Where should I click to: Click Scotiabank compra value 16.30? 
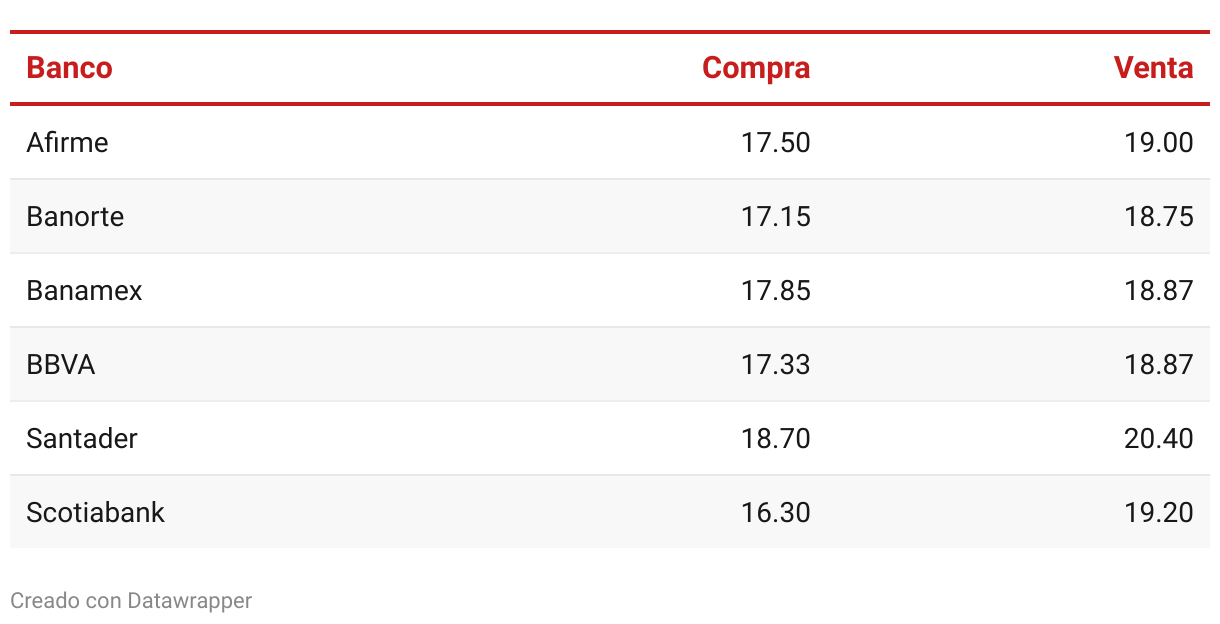[776, 512]
